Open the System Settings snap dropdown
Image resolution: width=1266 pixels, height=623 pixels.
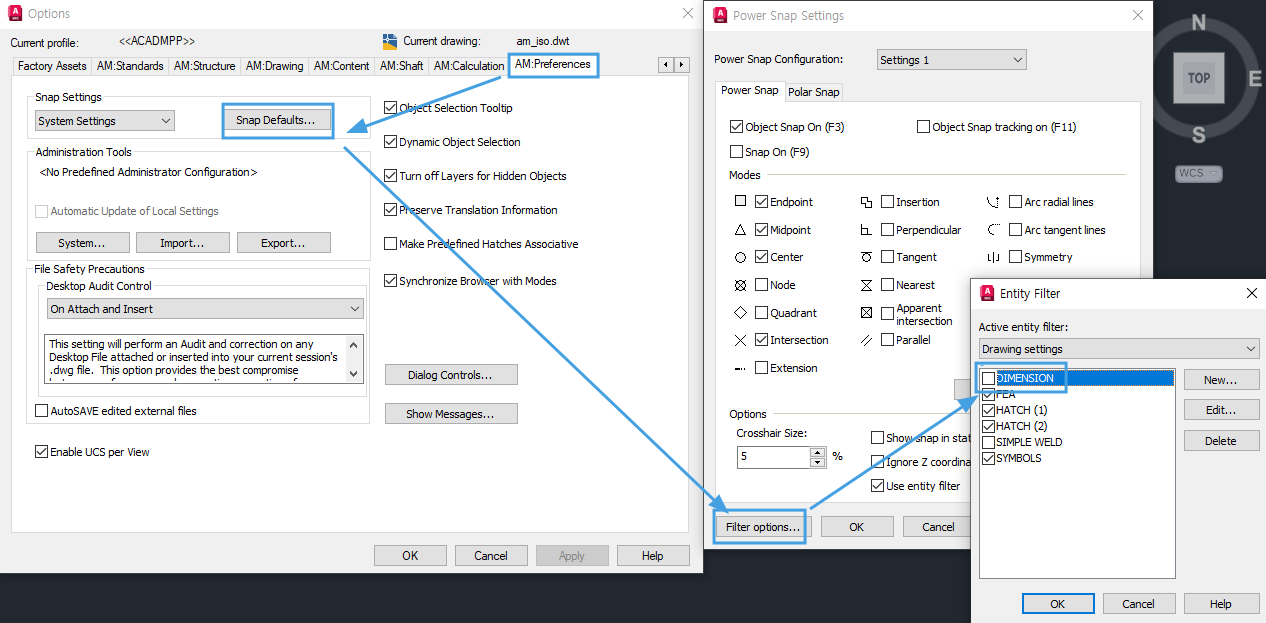(105, 121)
